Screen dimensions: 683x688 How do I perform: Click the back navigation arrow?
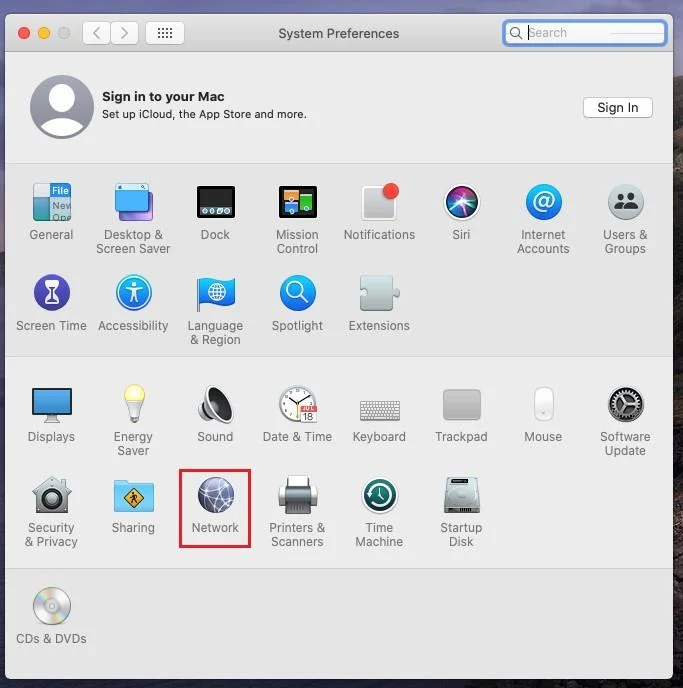pos(96,33)
